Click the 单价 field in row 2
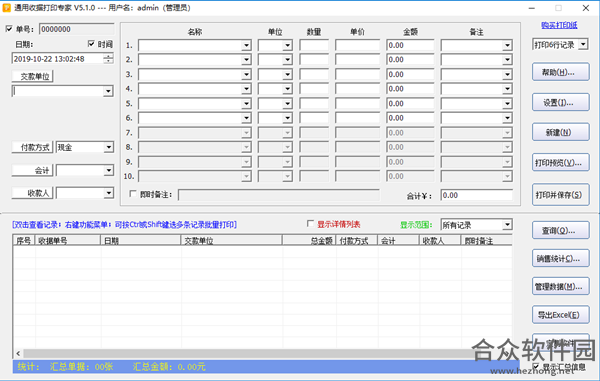This screenshot has width=600, height=381. click(x=357, y=60)
